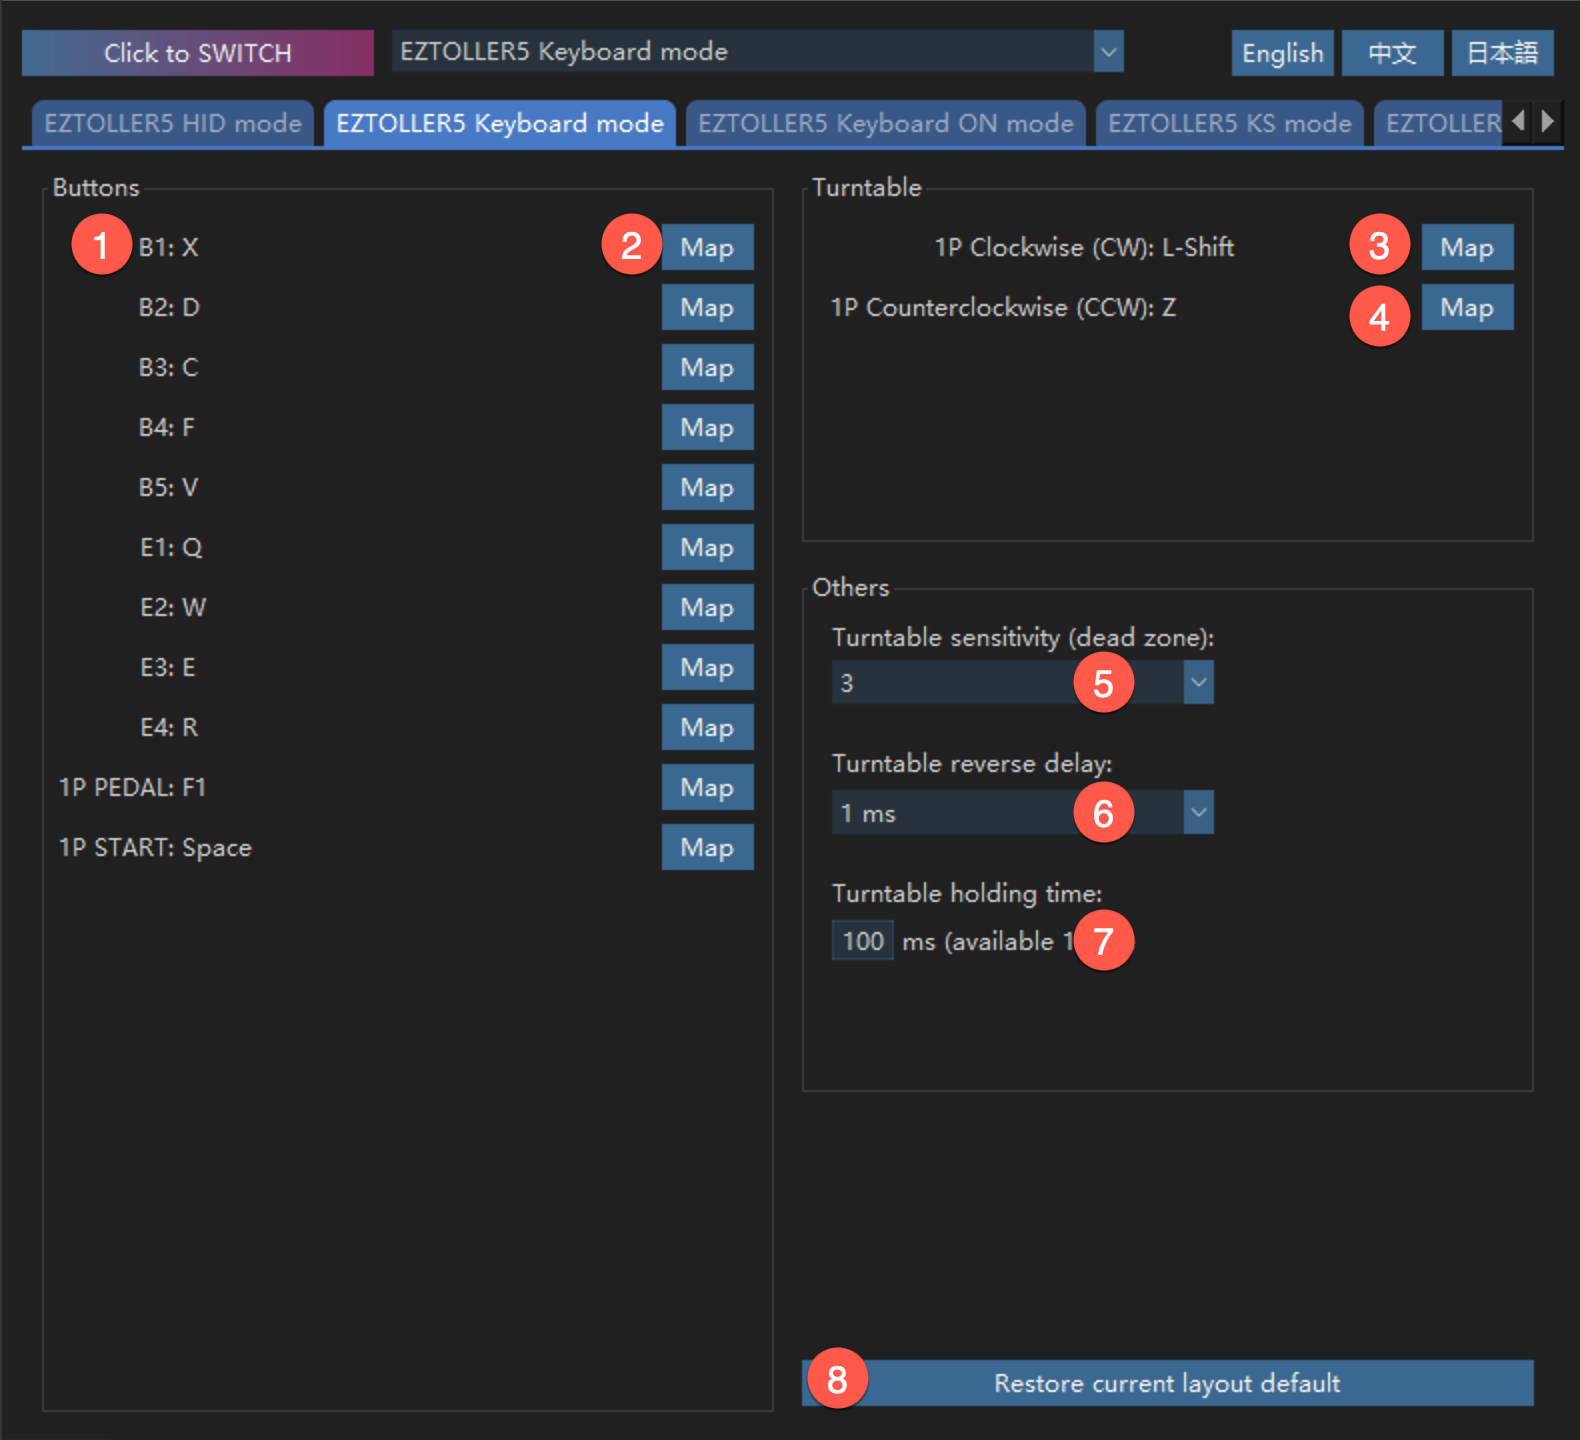Click the 'E2: W' label
Viewport: 1580px width, 1440px height.
[x=173, y=607]
